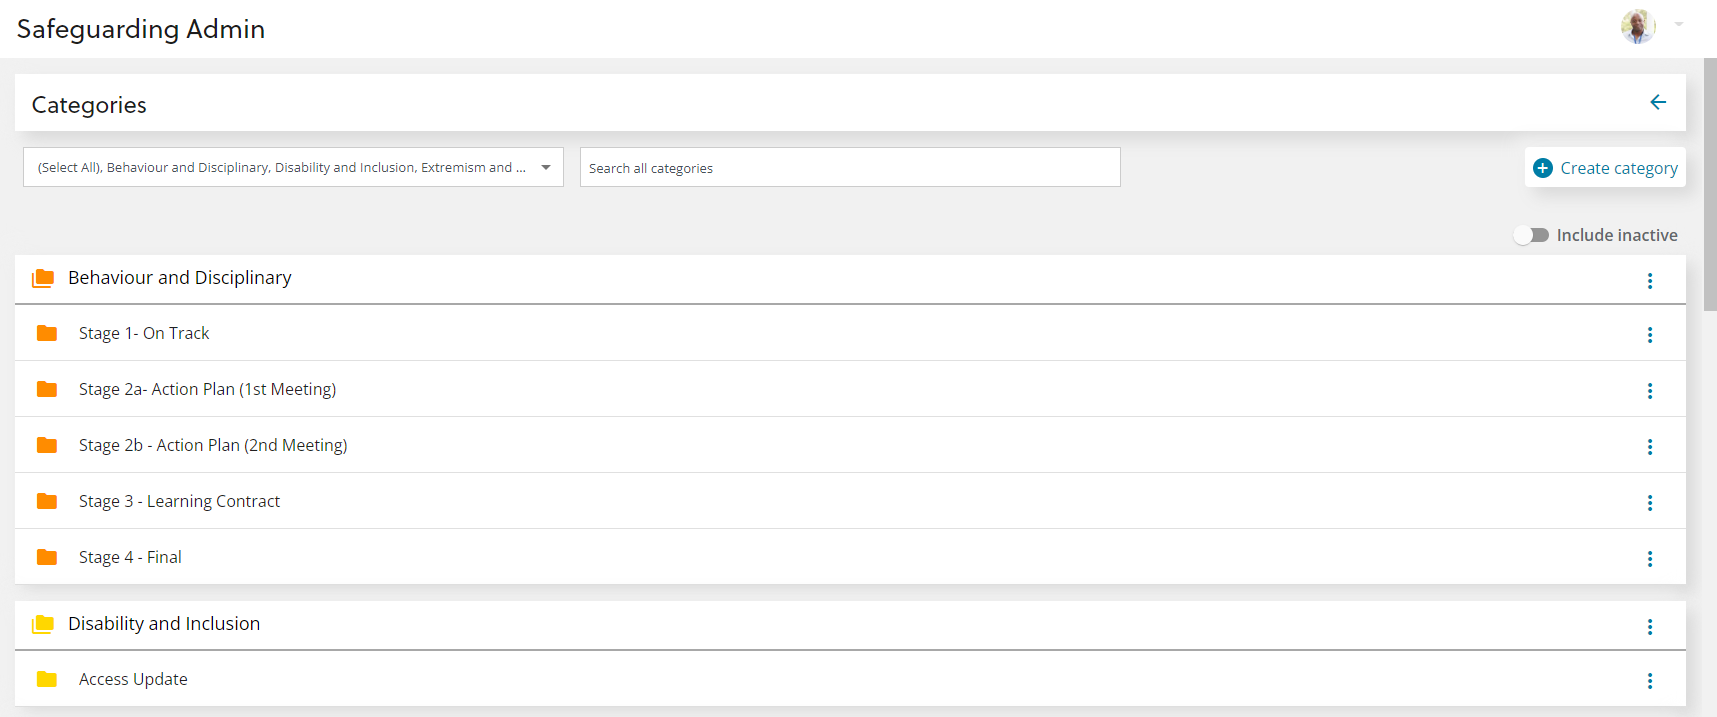Image resolution: width=1717 pixels, height=717 pixels.
Task: Enable the Include inactive toggle
Action: tap(1531, 234)
